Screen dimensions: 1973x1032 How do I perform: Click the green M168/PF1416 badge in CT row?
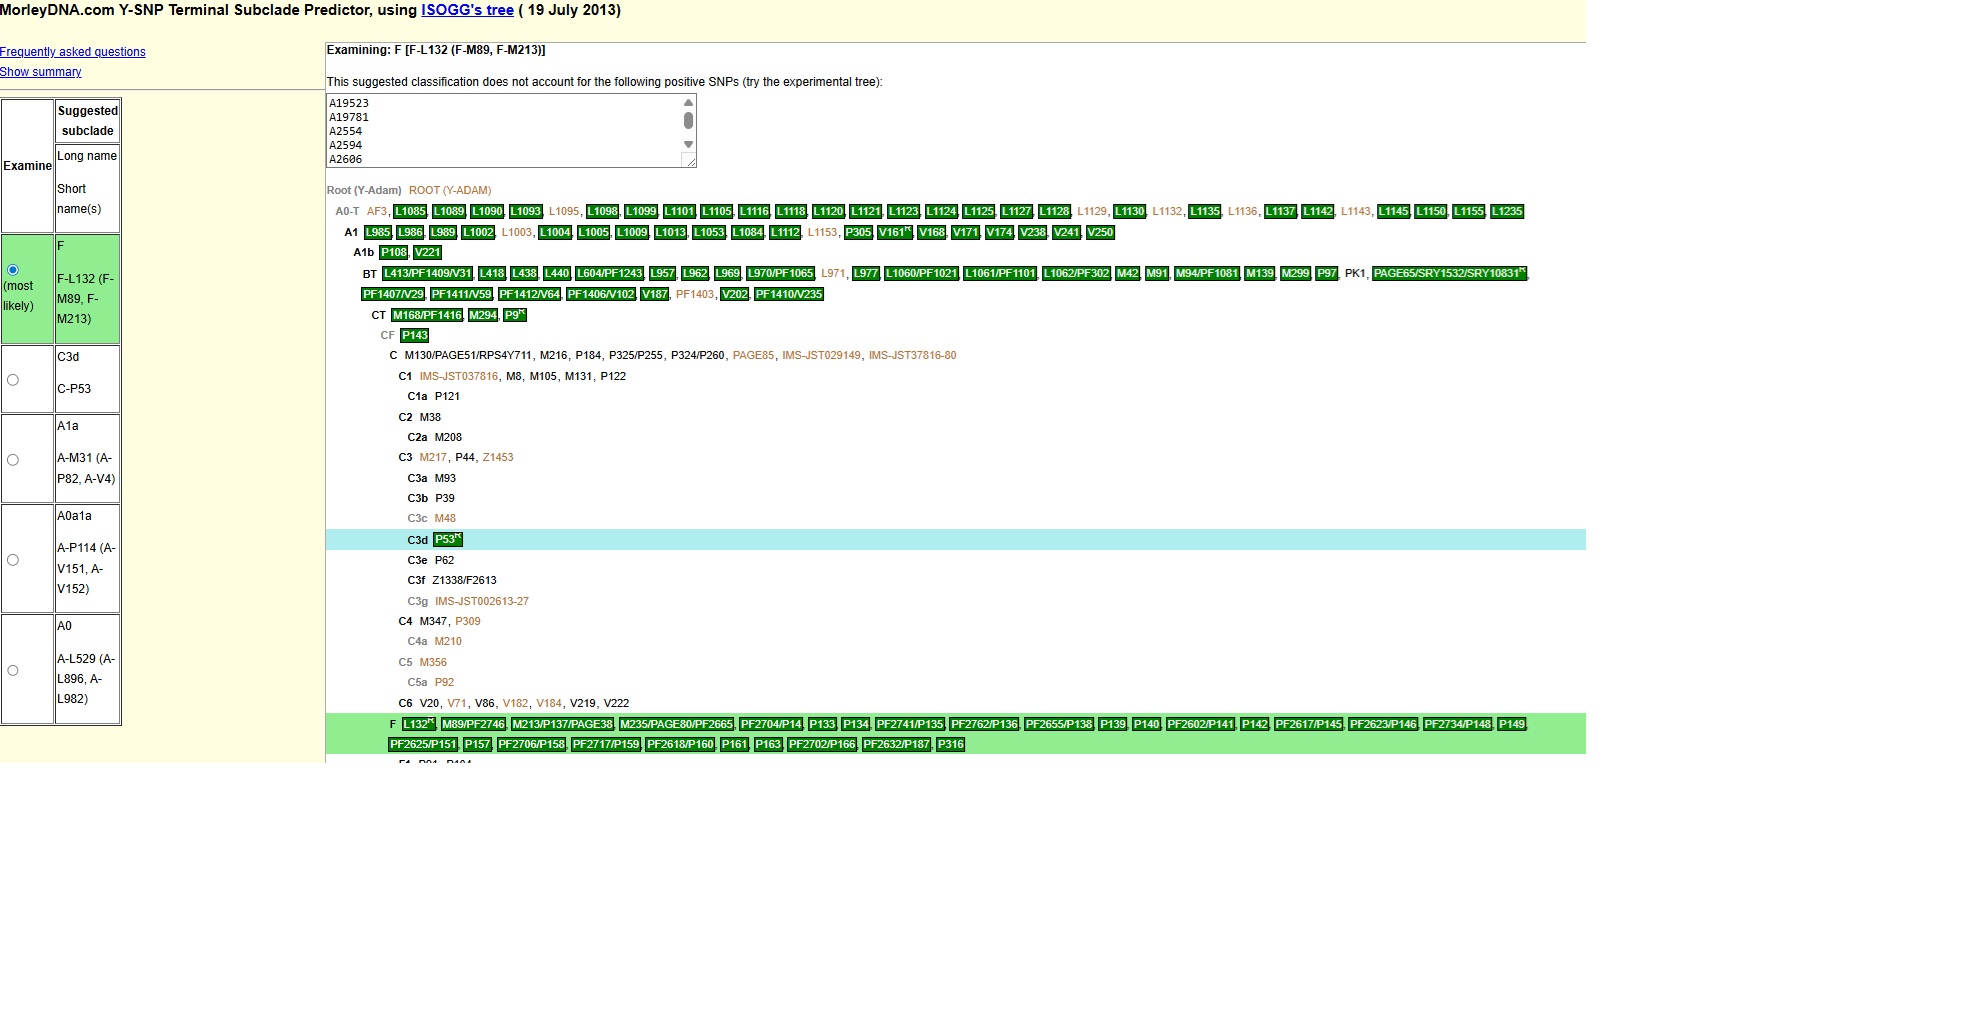click(427, 315)
